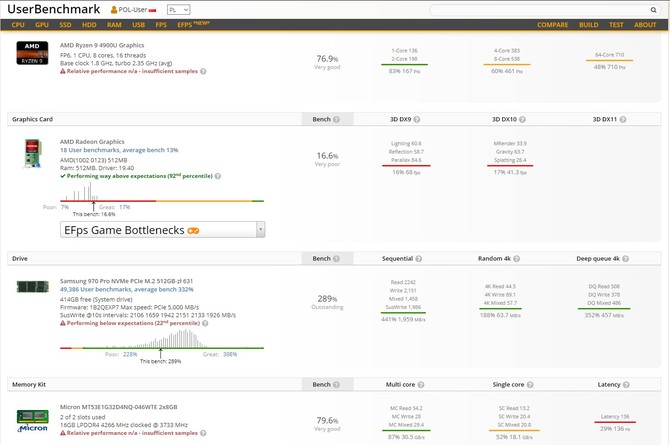This screenshot has width=670, height=445.
Task: Click the Great 398% value on drive chart
Action: 230,354
